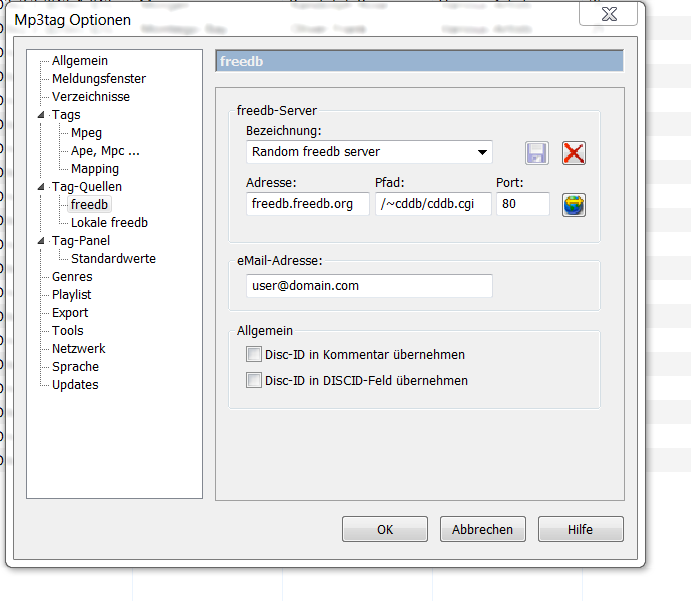Click the Hilfe button
This screenshot has width=691, height=601.
[580, 529]
